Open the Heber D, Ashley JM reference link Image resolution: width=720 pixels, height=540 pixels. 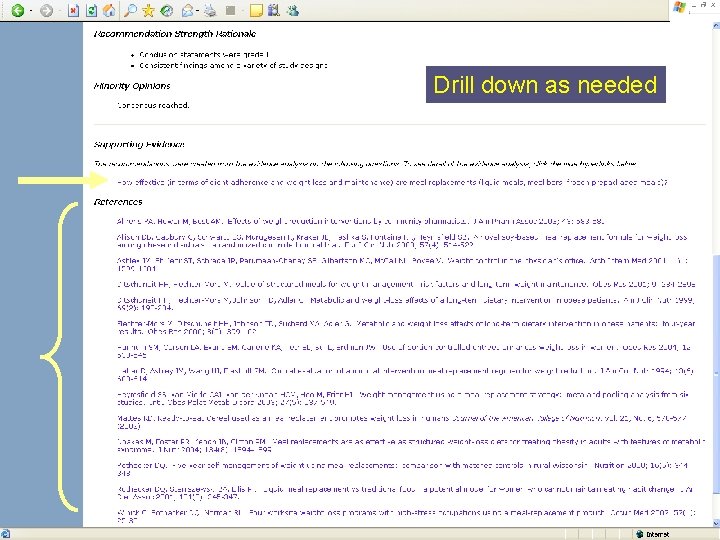coord(405,375)
